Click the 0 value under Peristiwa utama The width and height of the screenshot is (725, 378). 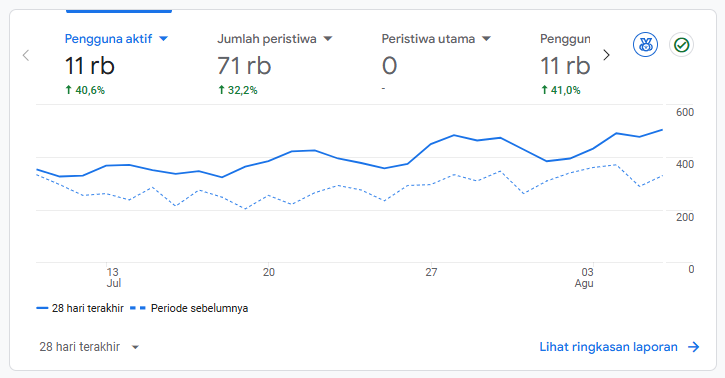tap(389, 65)
